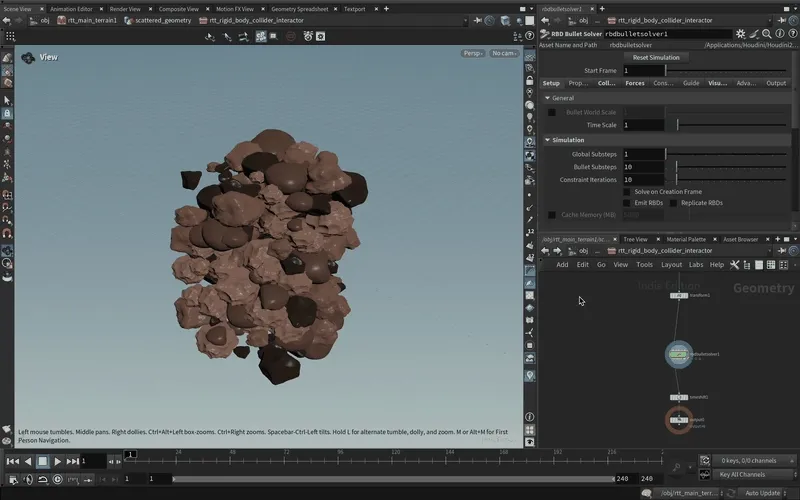Click the Reset Simulation button
Image resolution: width=800 pixels, height=500 pixels.
(656, 58)
